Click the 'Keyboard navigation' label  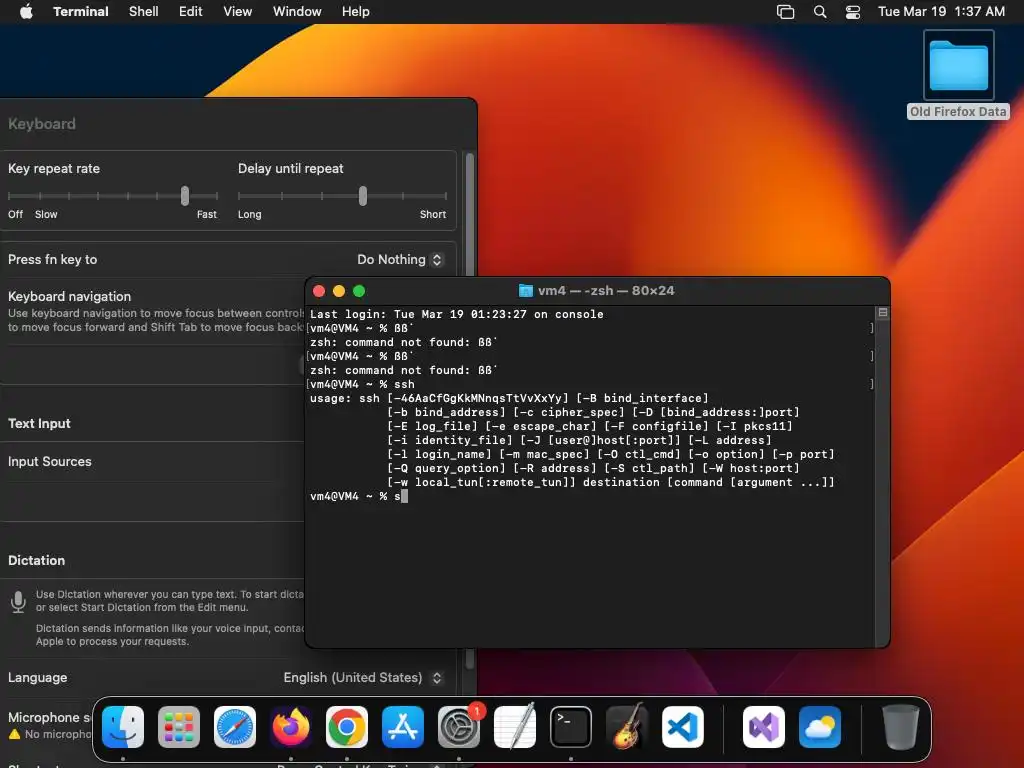pos(69,296)
